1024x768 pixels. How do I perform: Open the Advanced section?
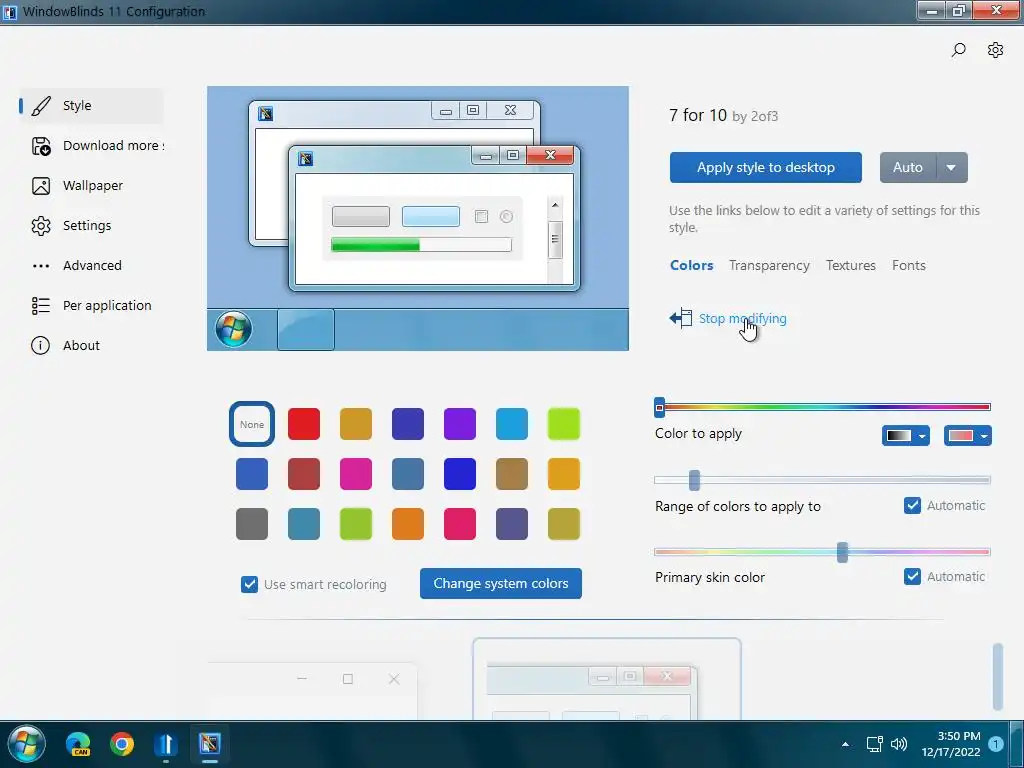coord(91,266)
